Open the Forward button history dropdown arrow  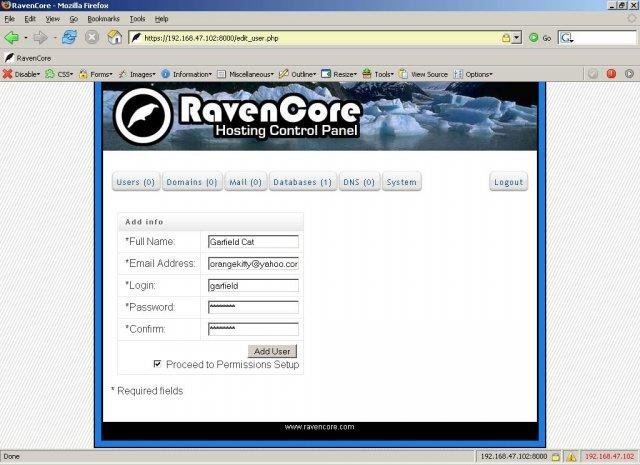(55, 38)
